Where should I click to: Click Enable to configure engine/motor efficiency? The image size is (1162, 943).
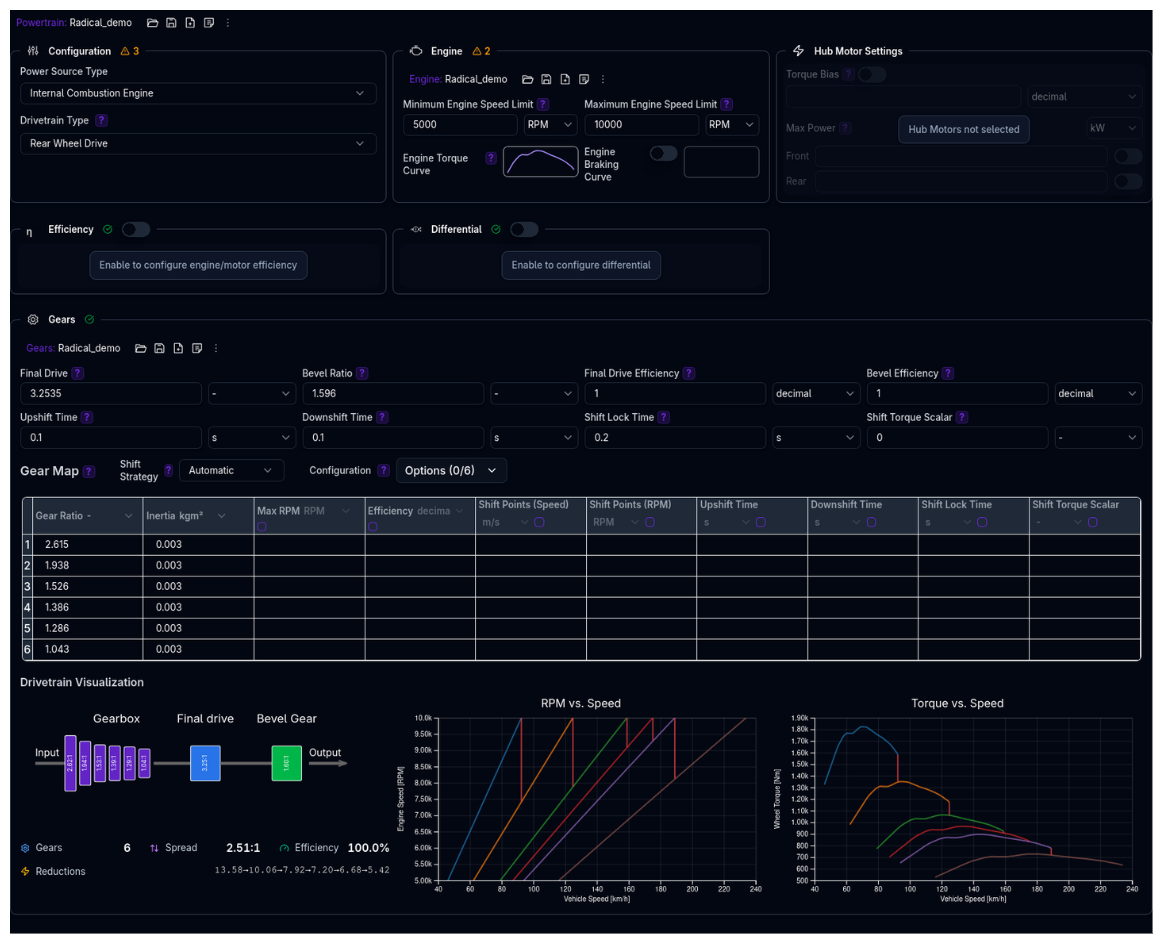pyautogui.click(x=198, y=265)
